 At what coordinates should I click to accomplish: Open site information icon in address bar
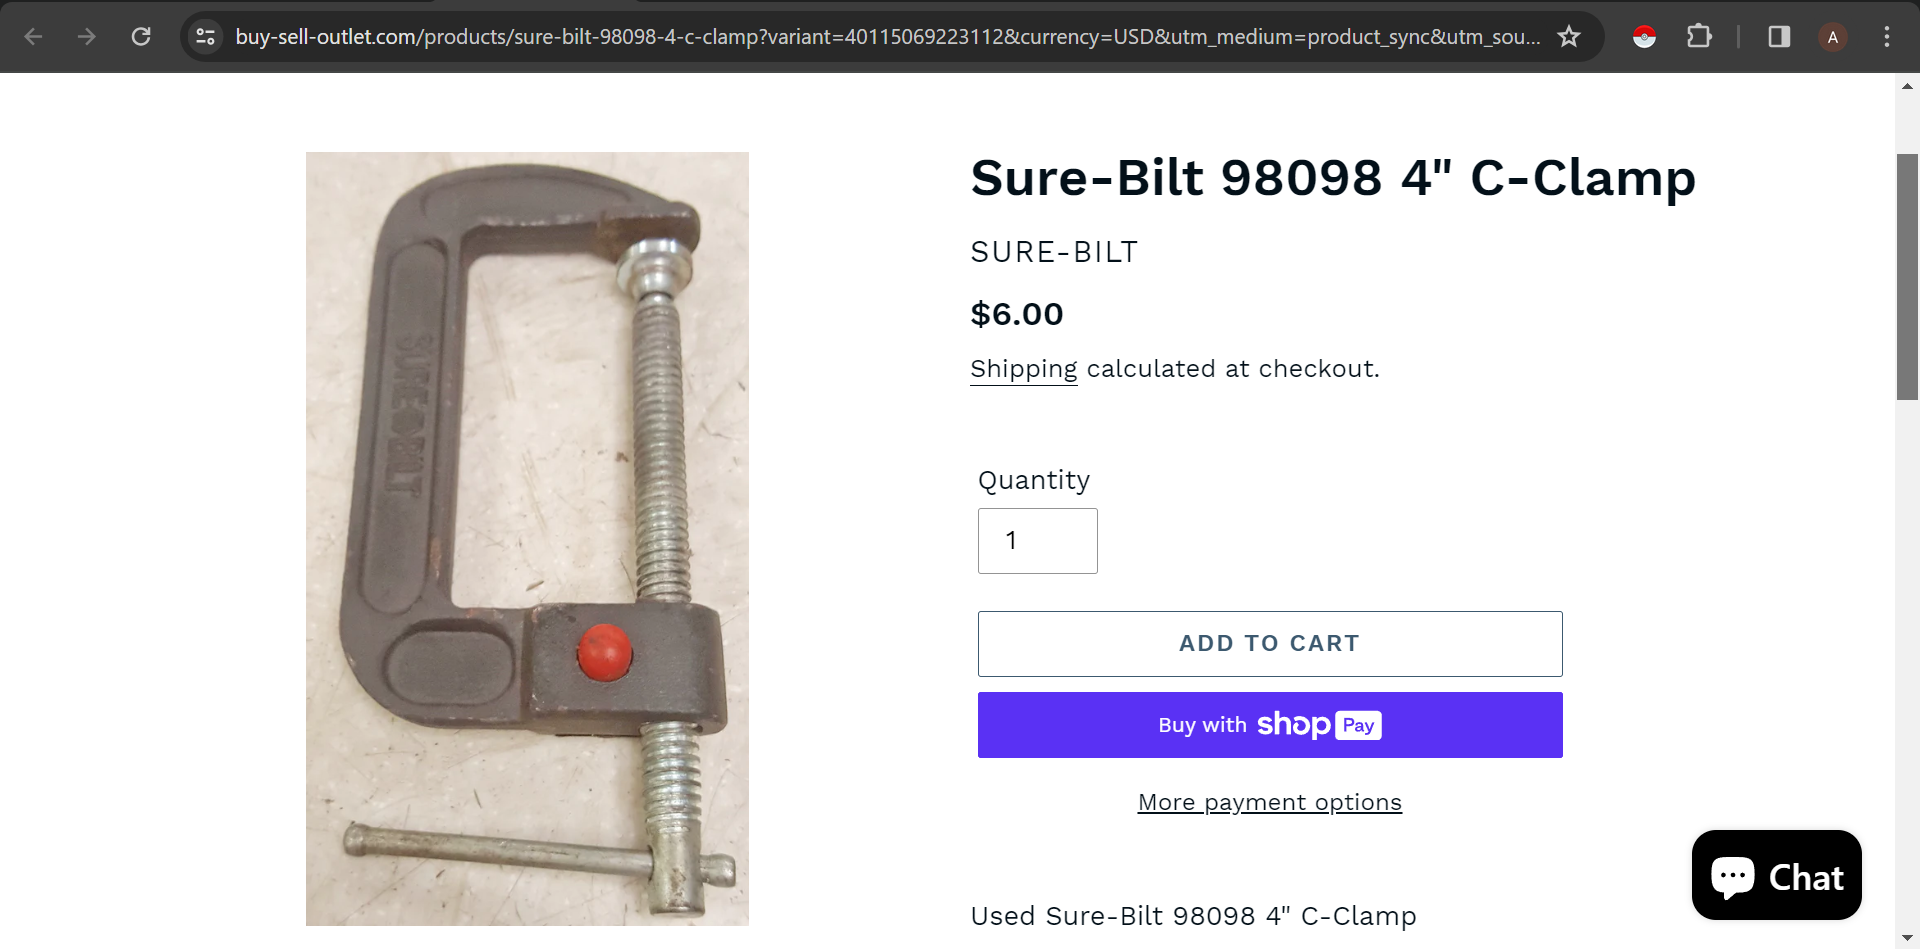pyautogui.click(x=206, y=37)
